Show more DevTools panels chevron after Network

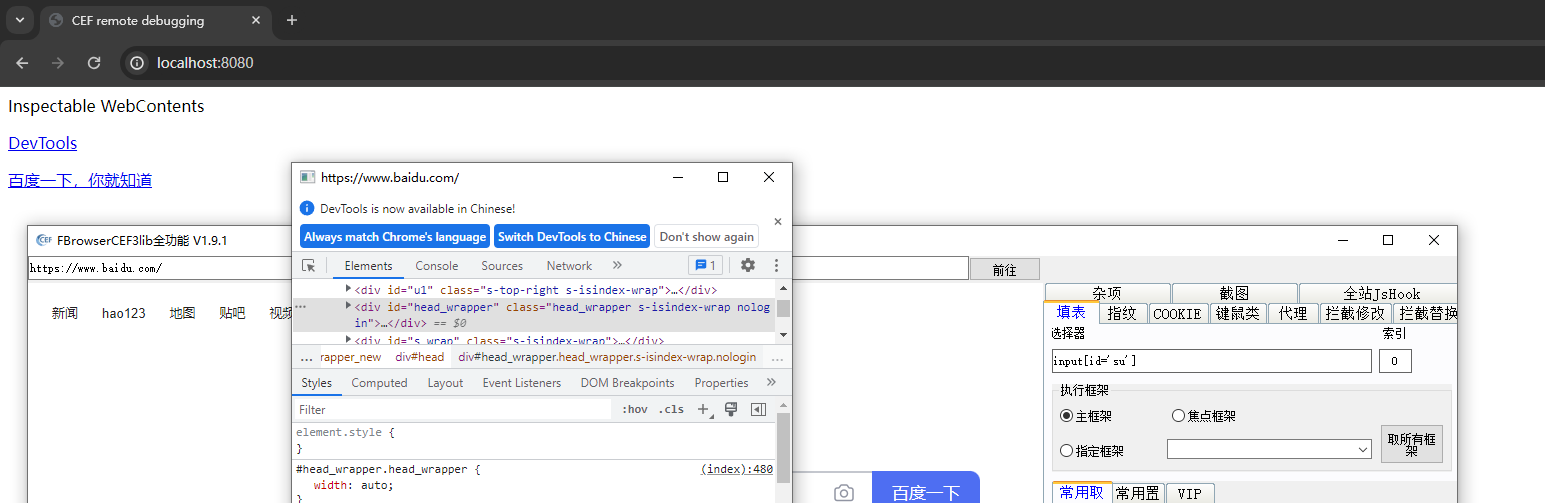617,265
